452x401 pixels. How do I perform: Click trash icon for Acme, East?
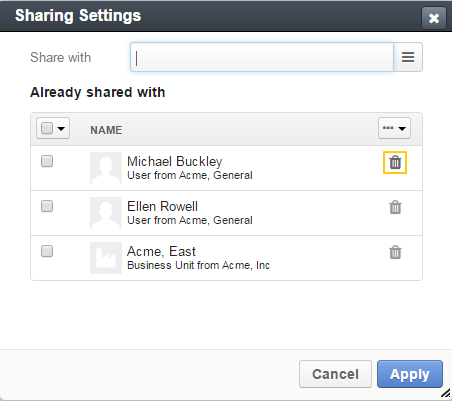tap(395, 252)
